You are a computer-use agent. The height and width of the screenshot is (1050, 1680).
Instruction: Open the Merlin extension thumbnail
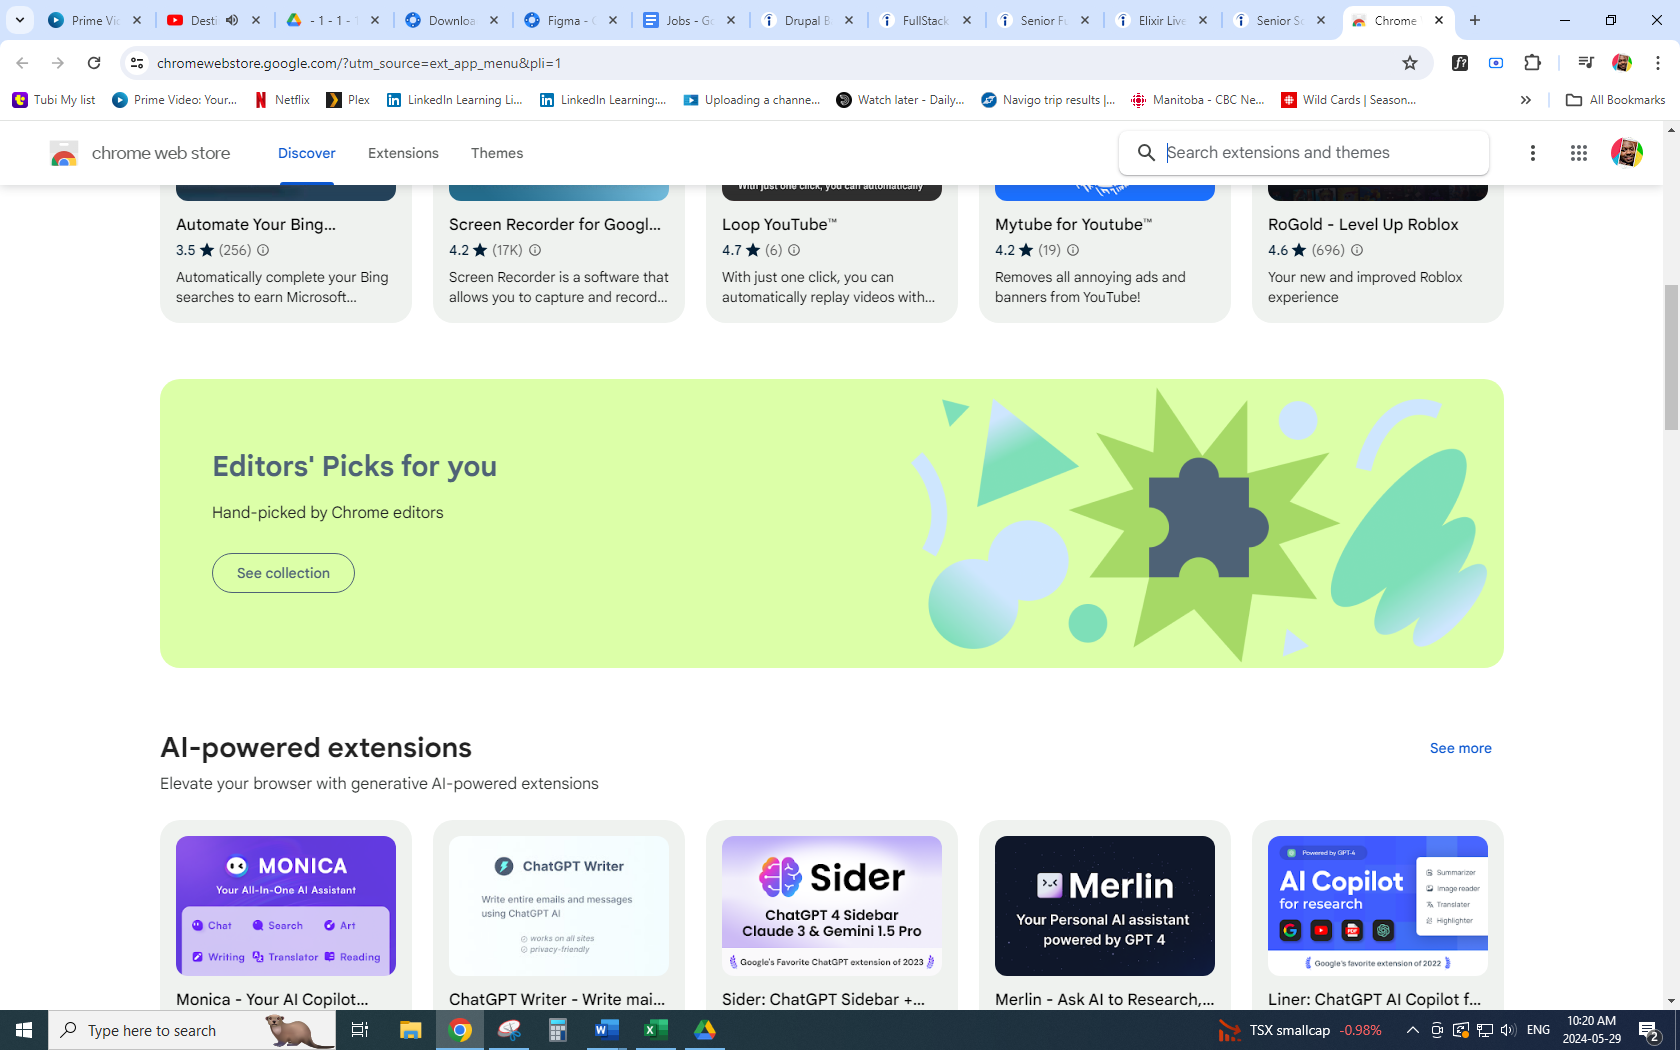tap(1104, 906)
